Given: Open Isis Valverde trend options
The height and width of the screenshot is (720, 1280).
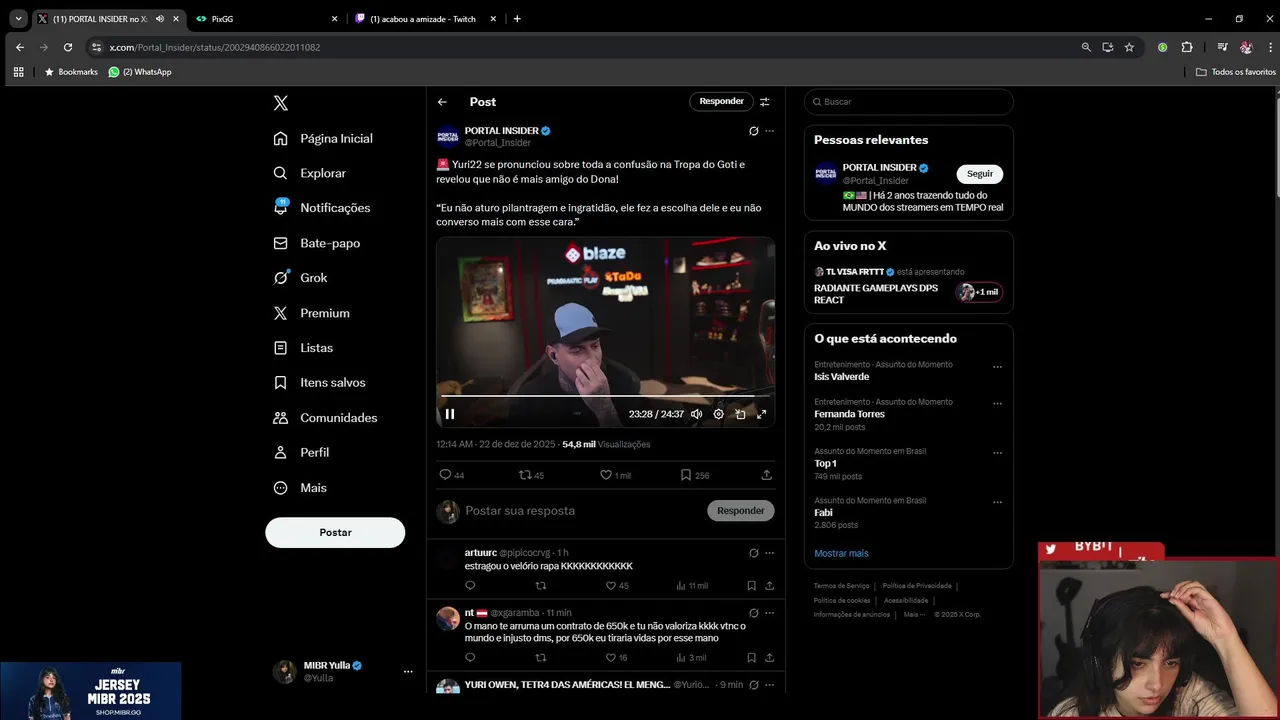Looking at the screenshot, I should coord(997,367).
